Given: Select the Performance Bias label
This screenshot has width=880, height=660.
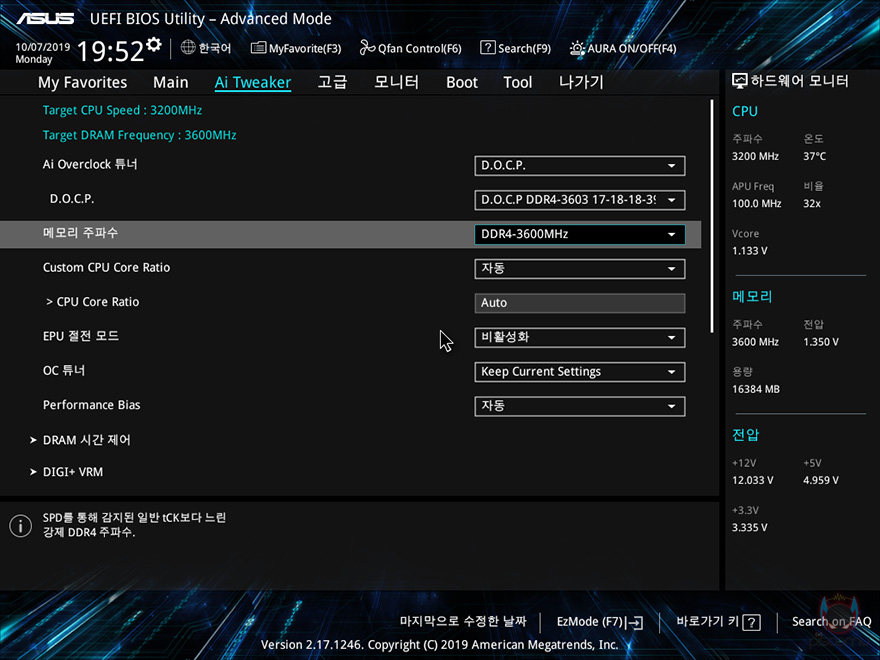Looking at the screenshot, I should tap(91, 405).
